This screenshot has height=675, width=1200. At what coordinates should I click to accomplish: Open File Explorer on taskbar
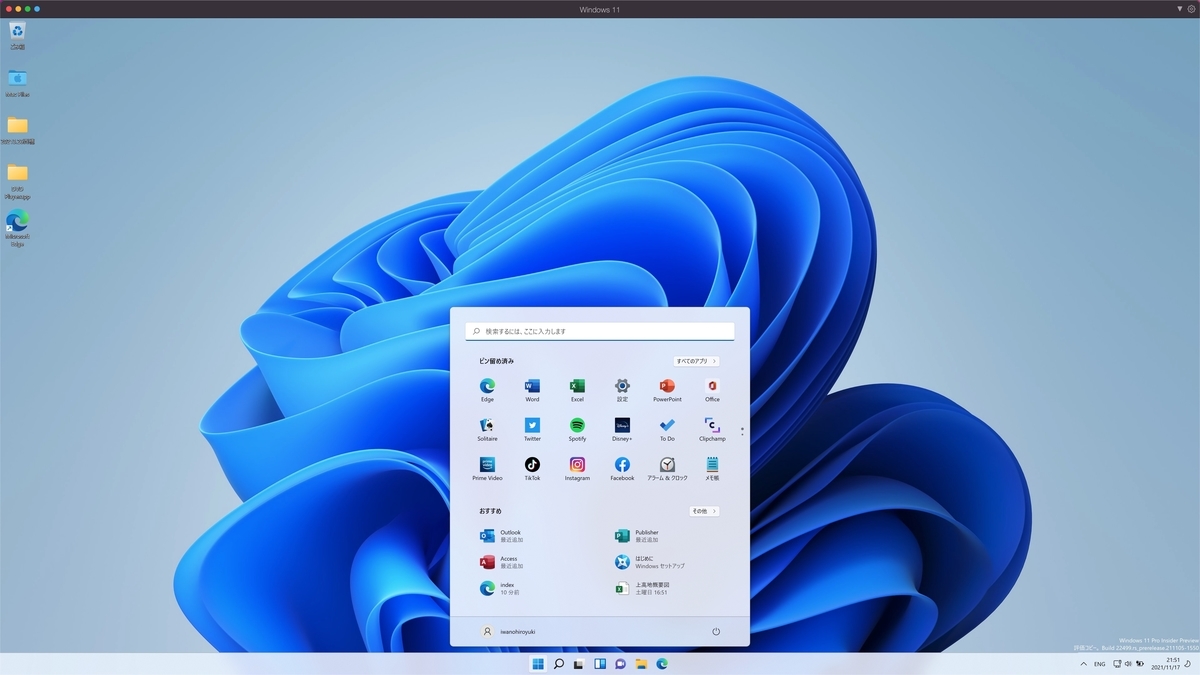[641, 664]
